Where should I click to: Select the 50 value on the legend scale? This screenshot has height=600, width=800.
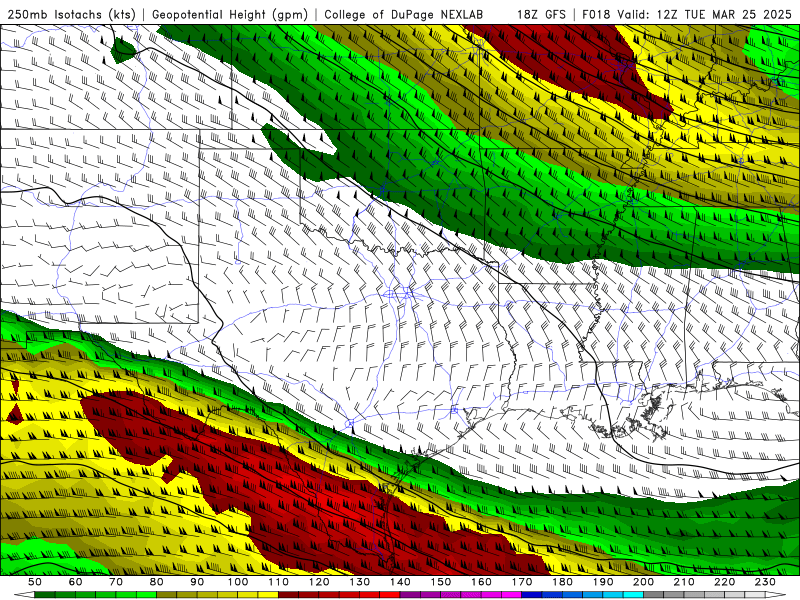click(x=35, y=582)
